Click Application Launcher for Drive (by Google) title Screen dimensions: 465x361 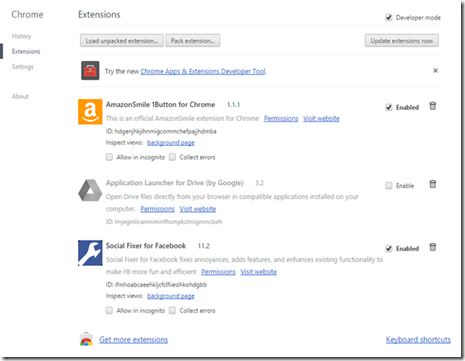(x=175, y=183)
